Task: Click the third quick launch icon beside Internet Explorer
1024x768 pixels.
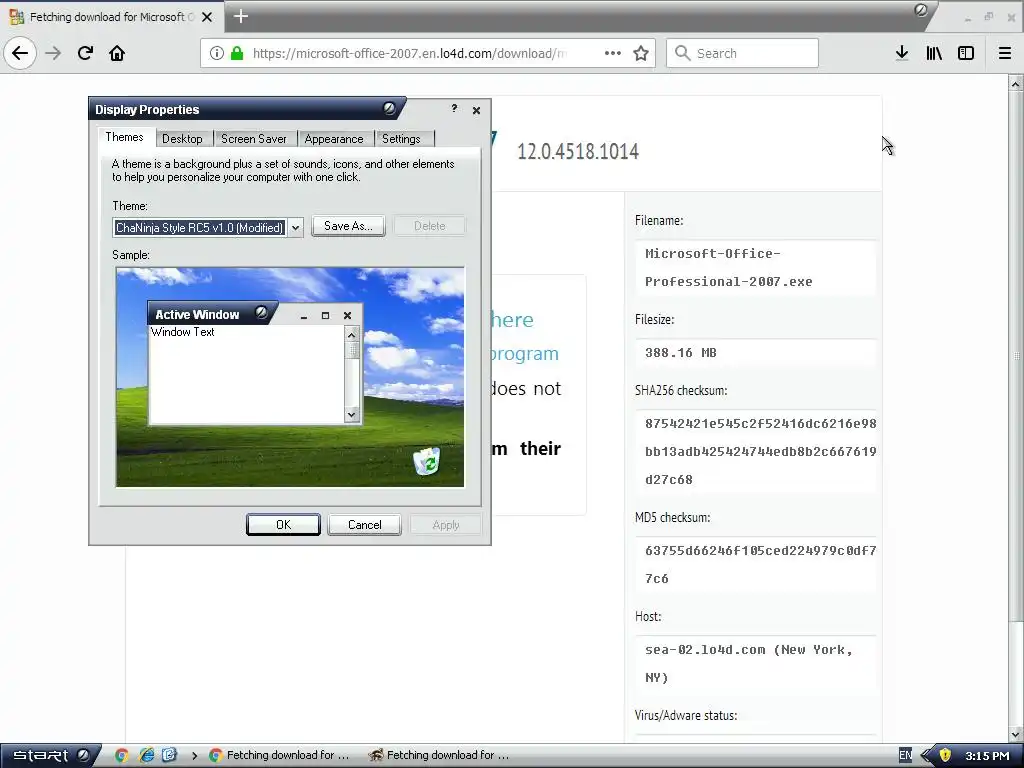Action: [169, 756]
